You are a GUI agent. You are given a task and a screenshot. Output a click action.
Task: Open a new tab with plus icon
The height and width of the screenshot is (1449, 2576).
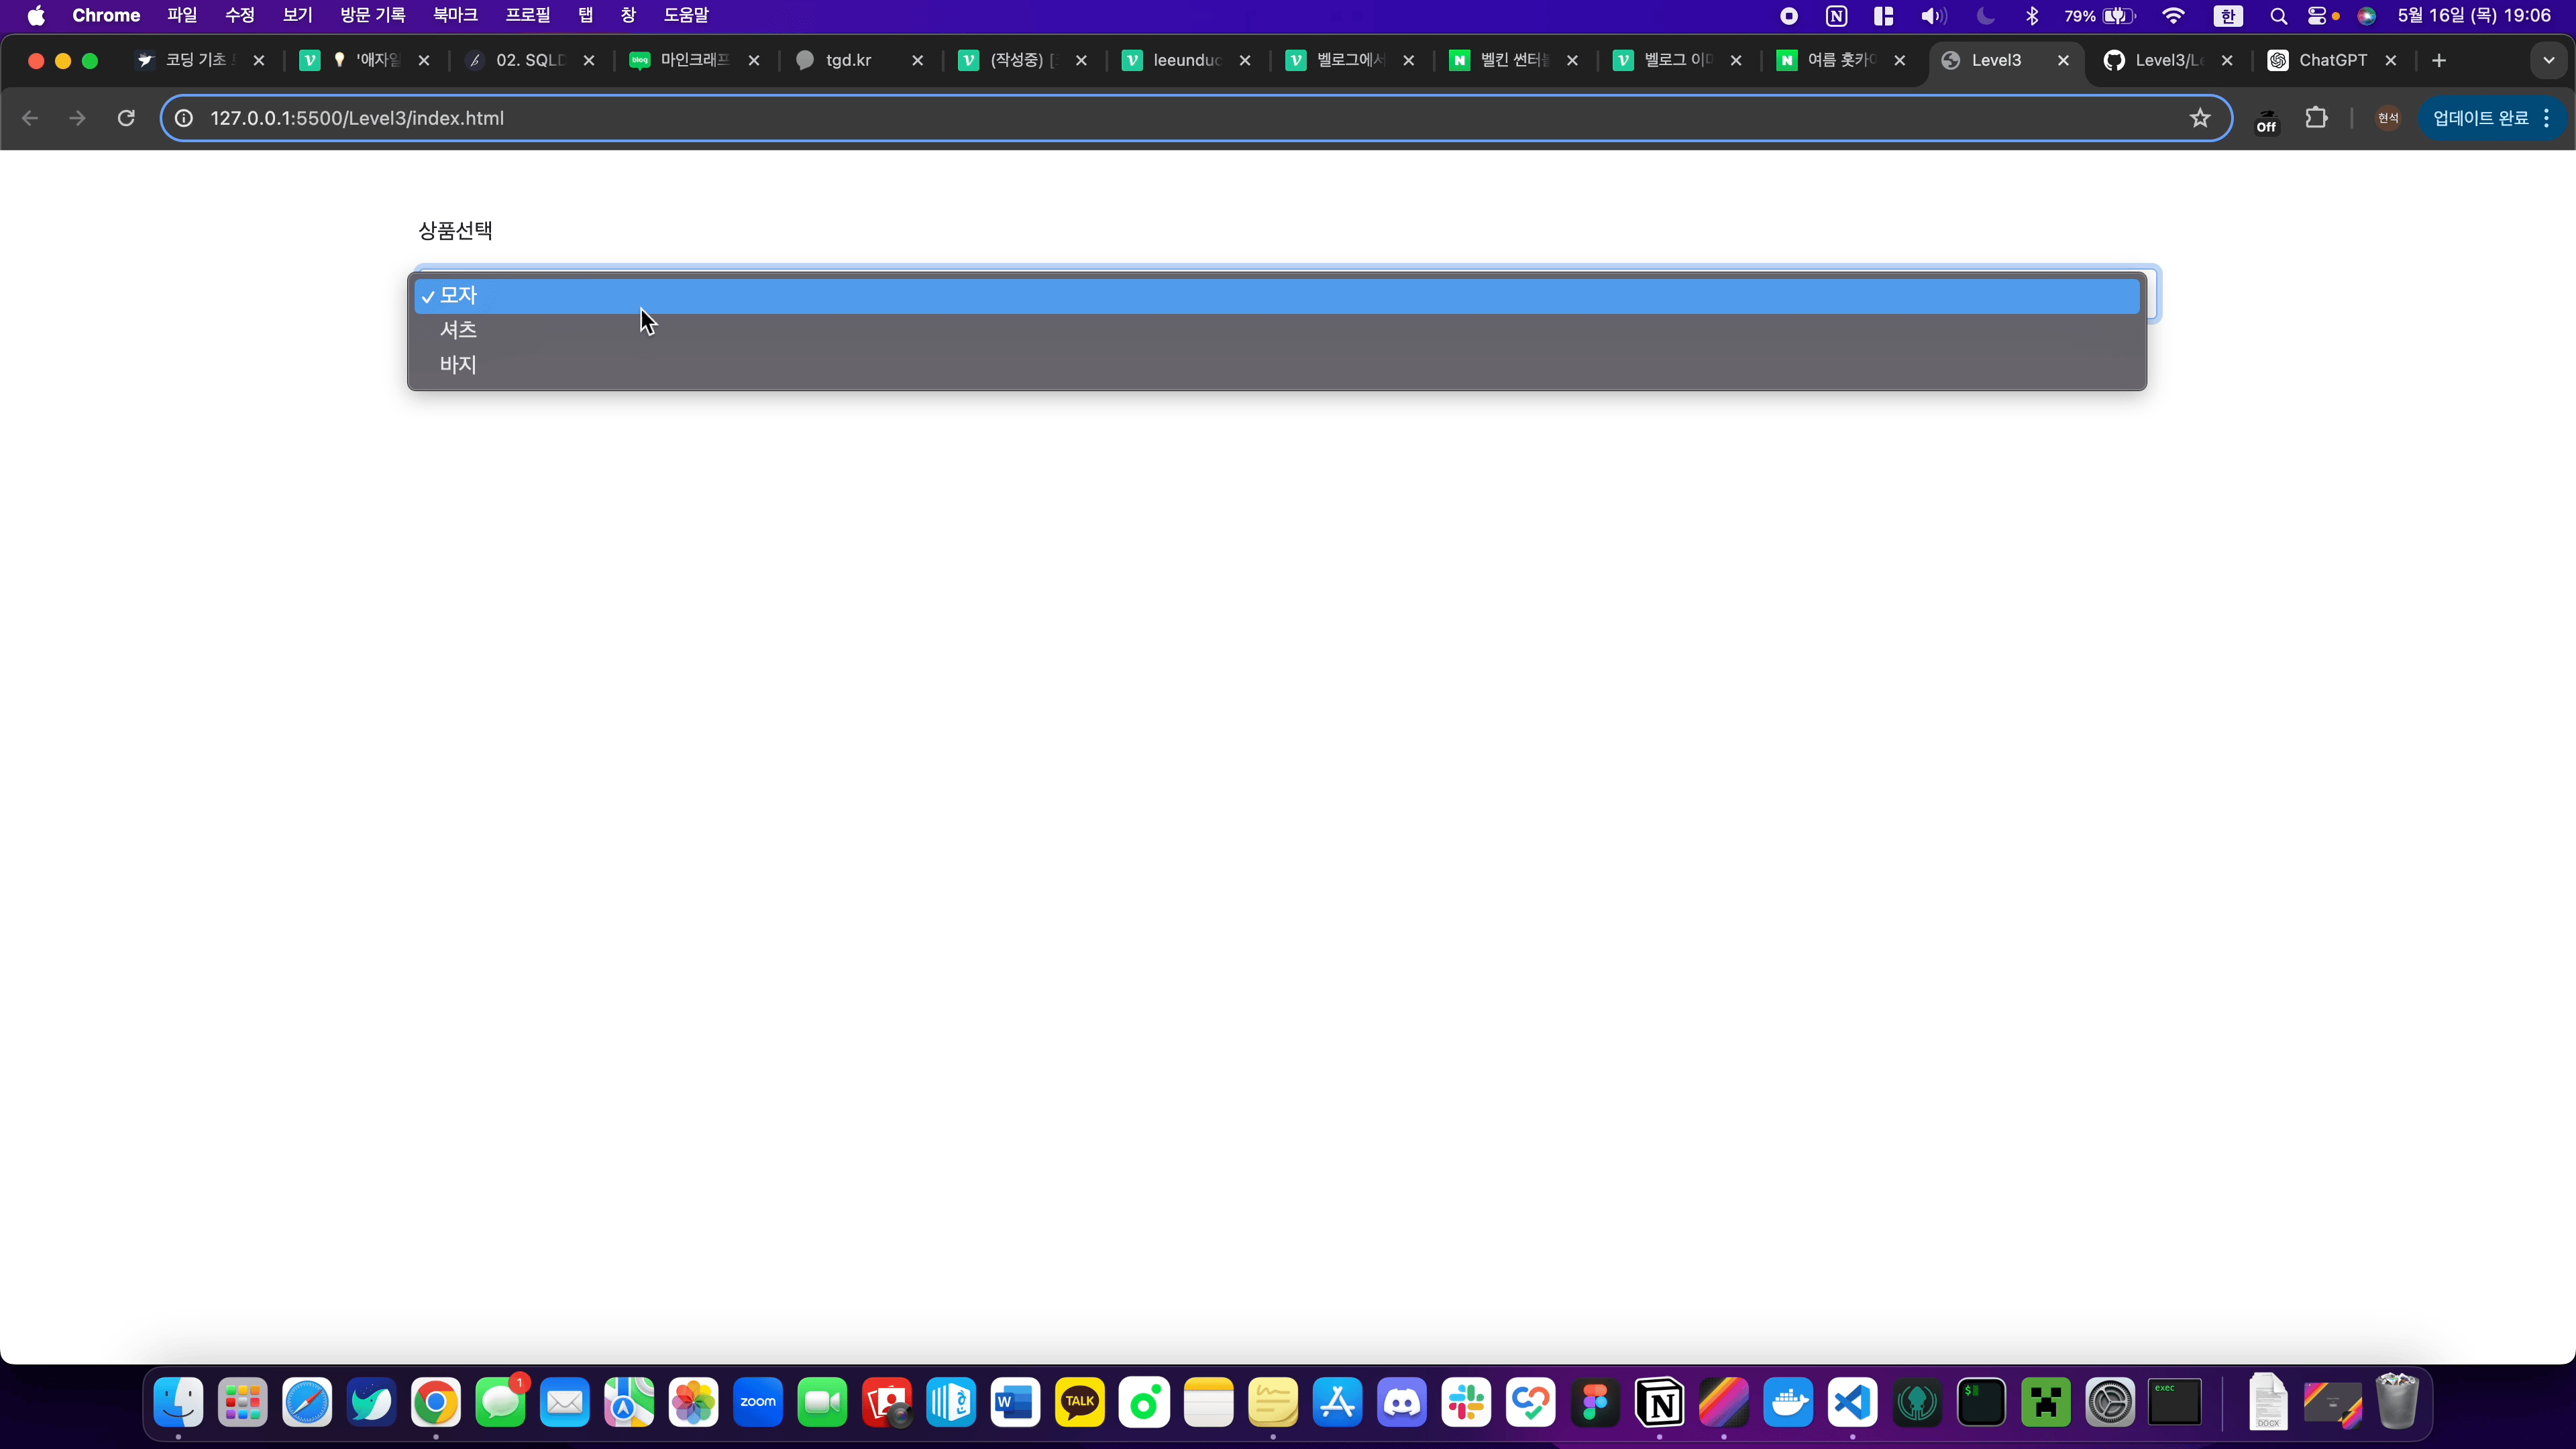2439,60
